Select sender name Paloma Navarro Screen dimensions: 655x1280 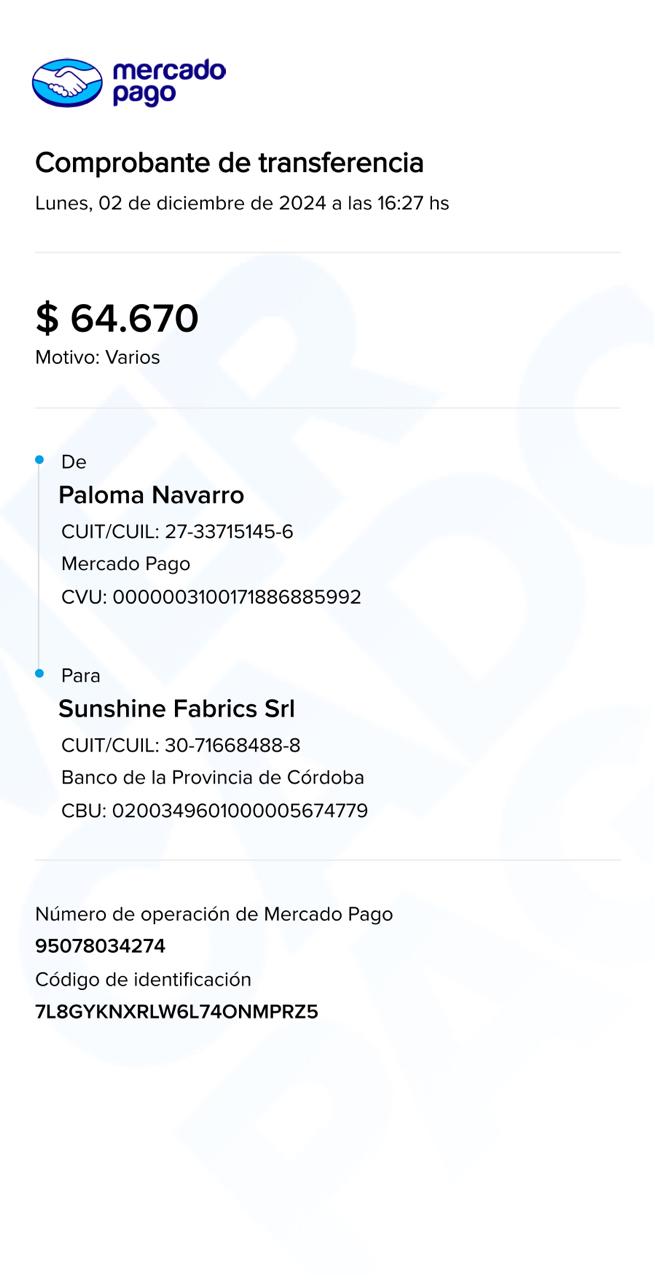click(151, 495)
